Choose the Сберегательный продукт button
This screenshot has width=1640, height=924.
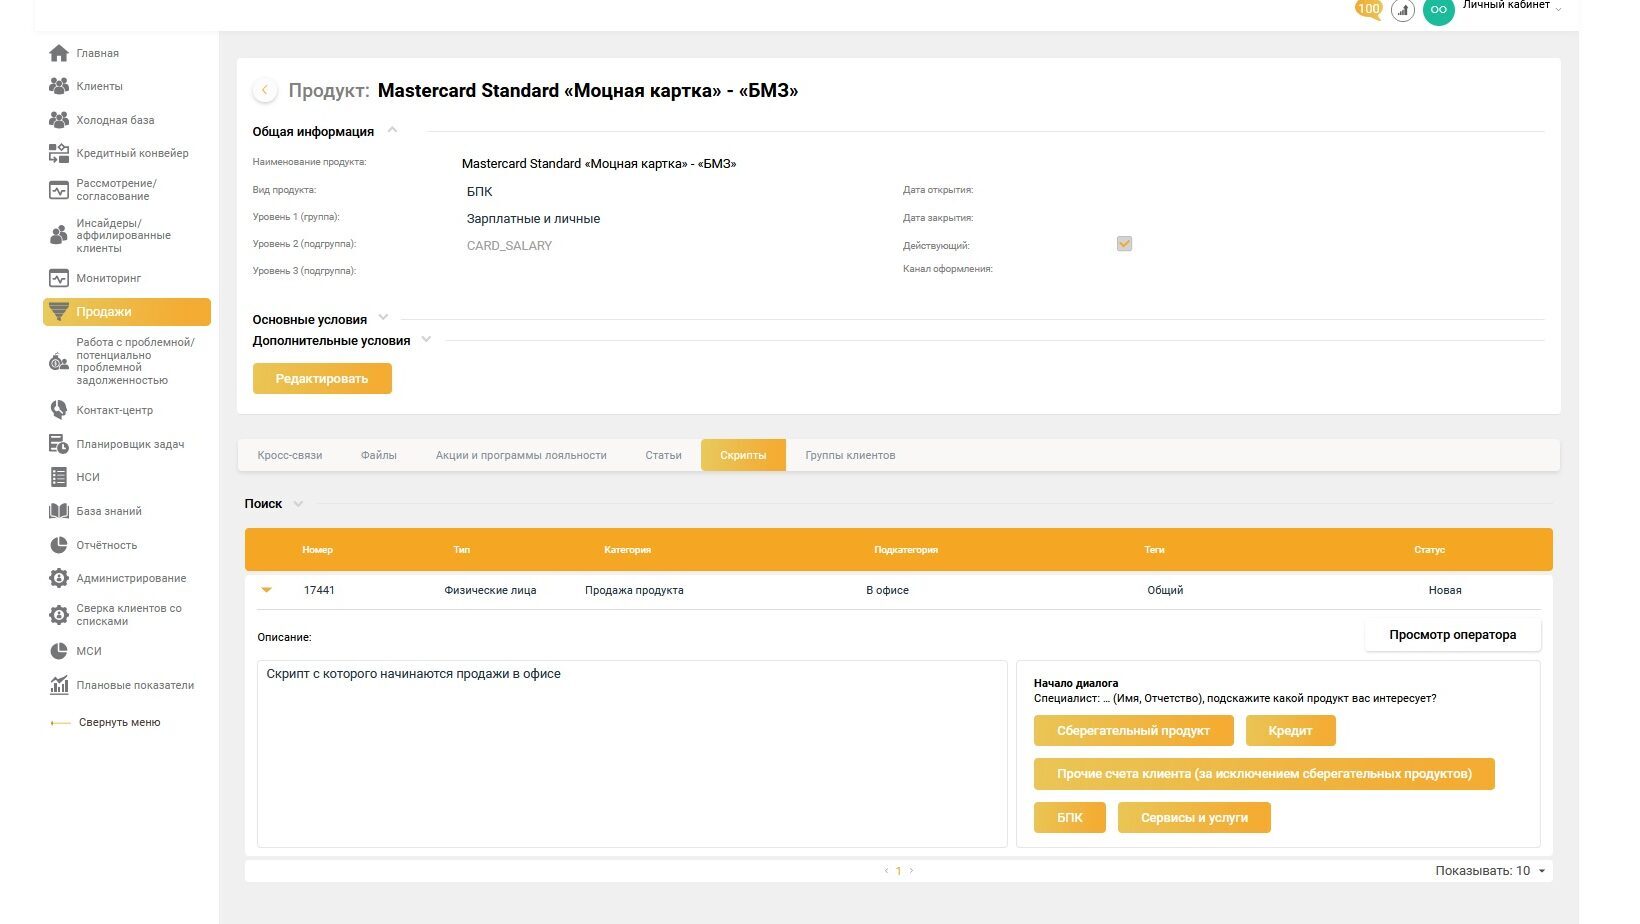click(1133, 731)
